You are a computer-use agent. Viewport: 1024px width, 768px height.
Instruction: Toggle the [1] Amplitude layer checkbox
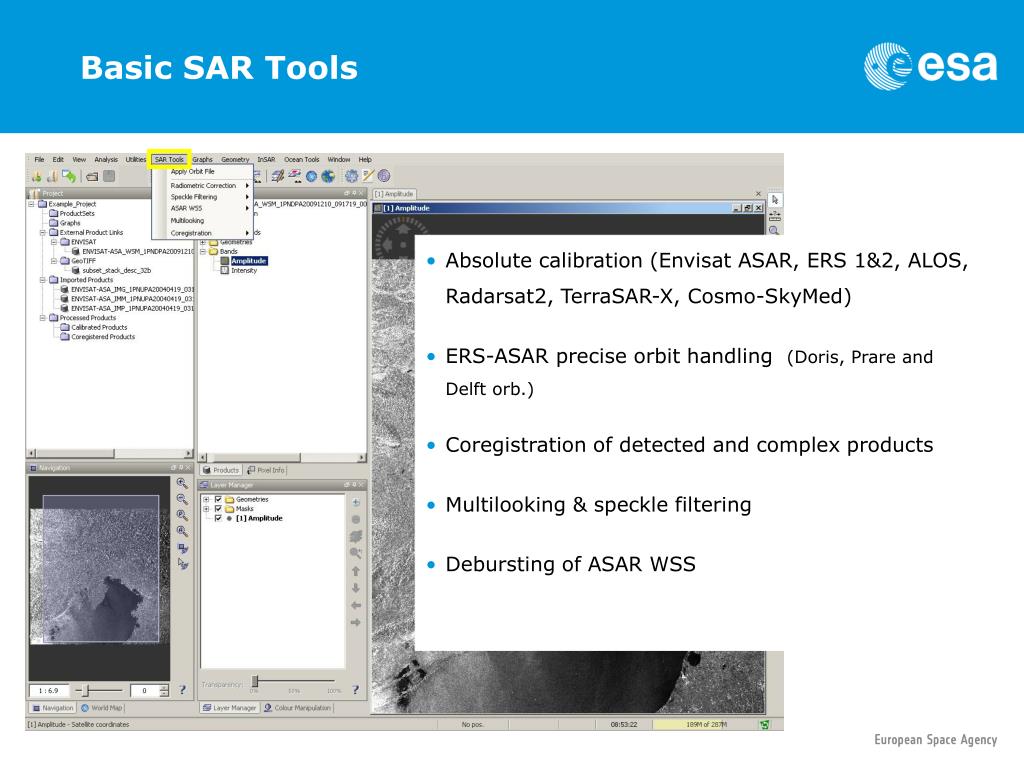click(218, 518)
